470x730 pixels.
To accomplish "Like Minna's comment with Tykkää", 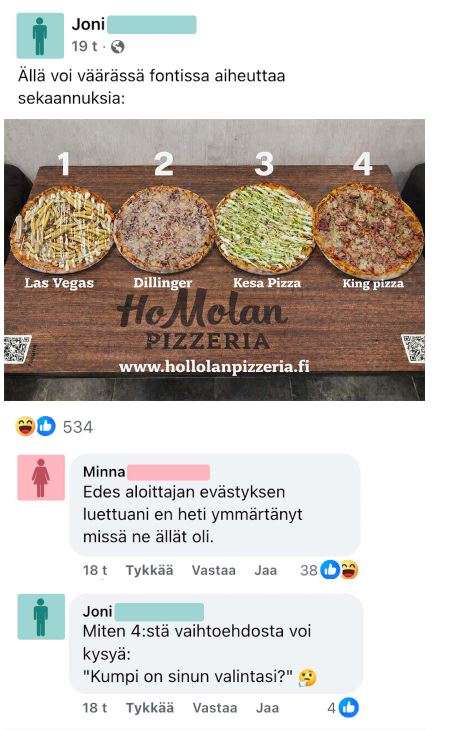I will pyautogui.click(x=149, y=570).
